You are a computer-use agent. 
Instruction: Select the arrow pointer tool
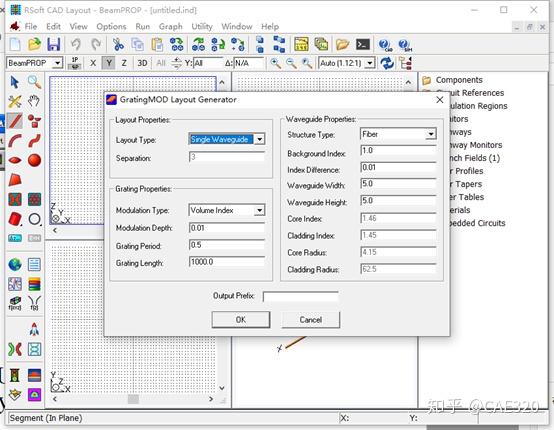15,82
